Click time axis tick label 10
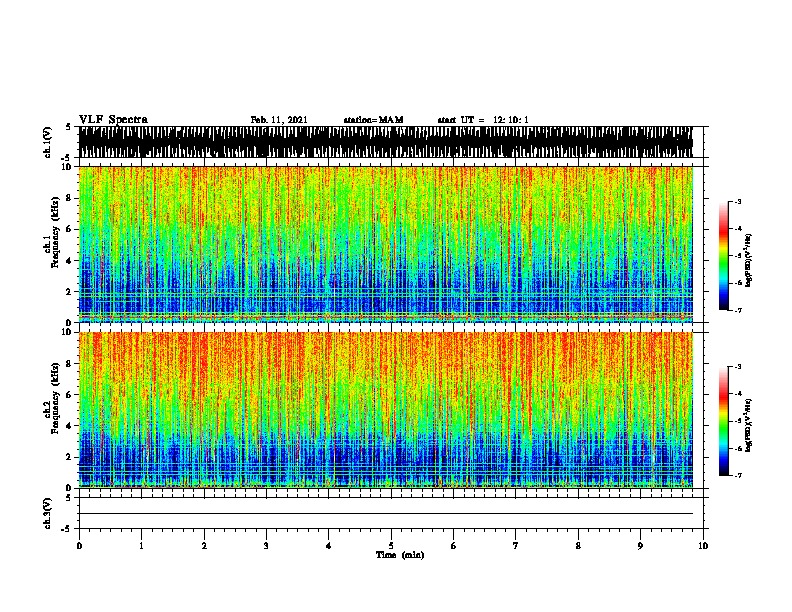 pos(703,546)
